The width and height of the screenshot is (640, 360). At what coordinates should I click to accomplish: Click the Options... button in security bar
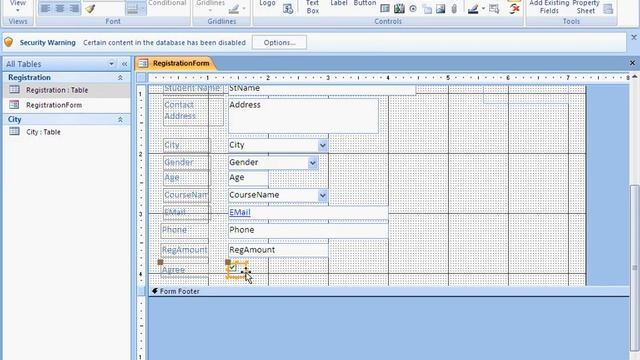pos(279,42)
